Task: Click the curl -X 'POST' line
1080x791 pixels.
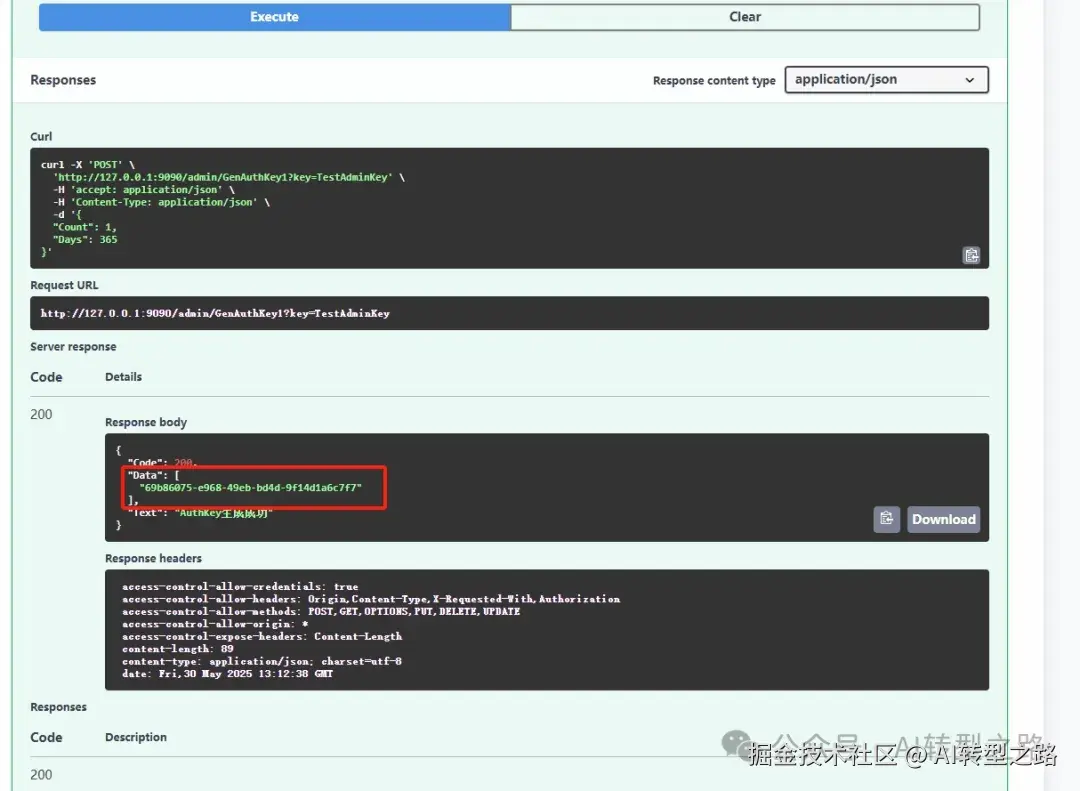Action: coord(88,165)
